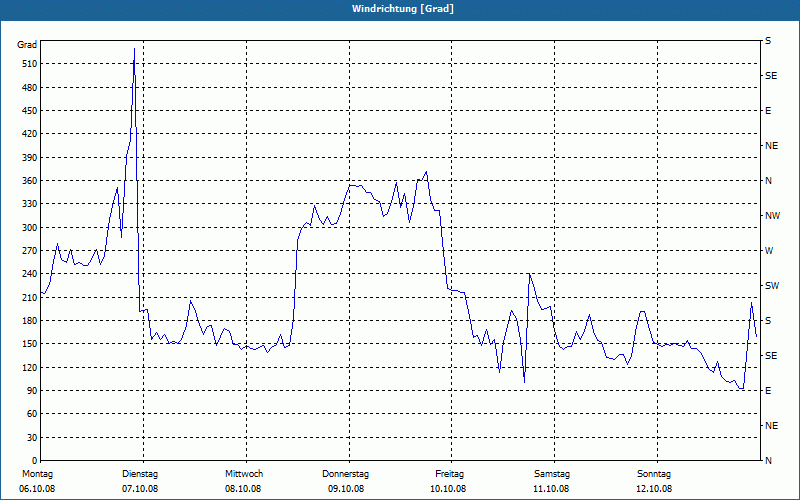Image resolution: width=800 pixels, height=500 pixels.
Task: Click the 60 degree axis label
Action: point(32,414)
